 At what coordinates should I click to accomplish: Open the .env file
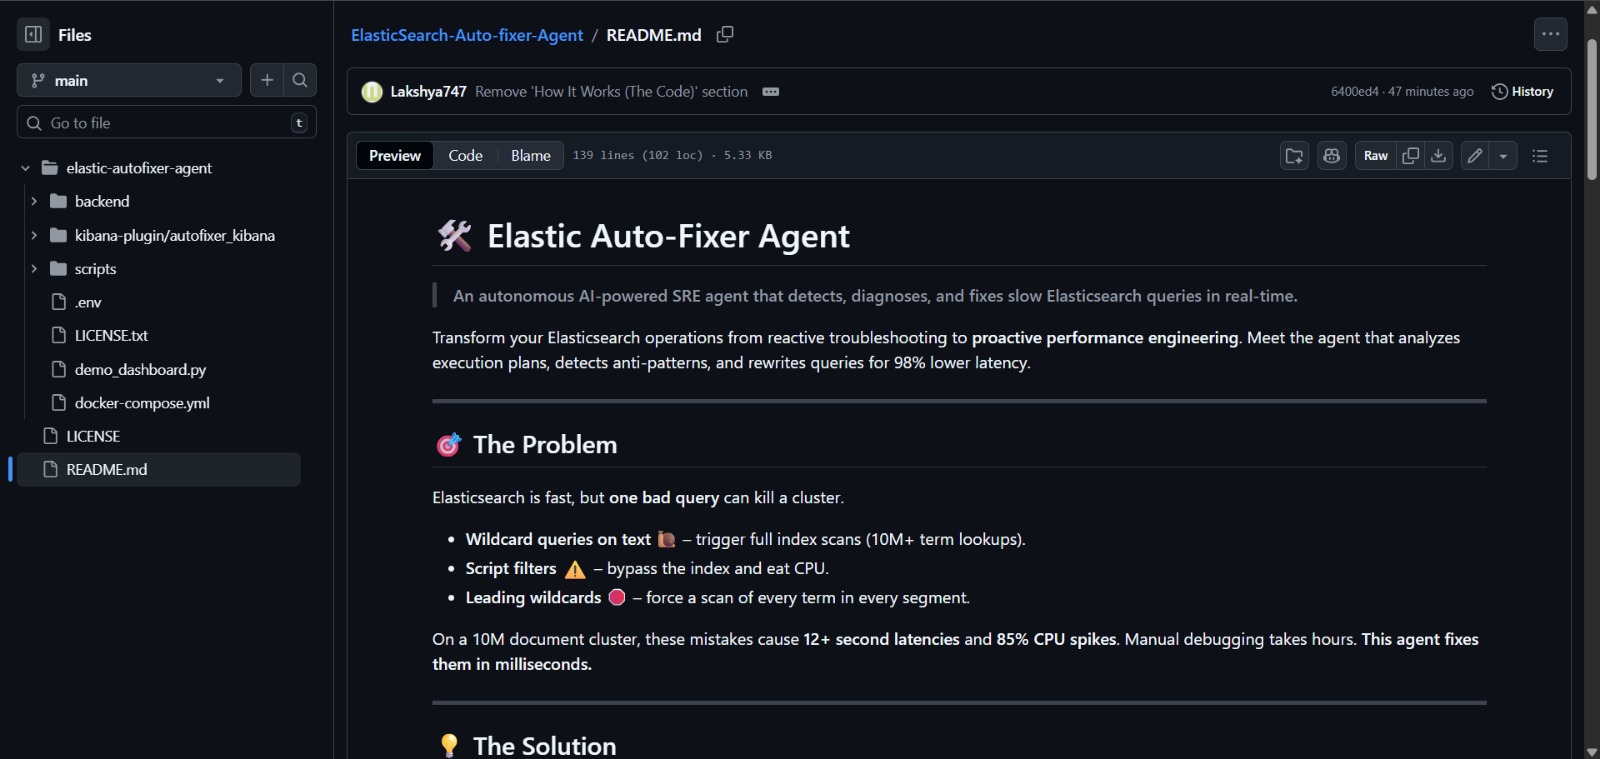pyautogui.click(x=88, y=302)
